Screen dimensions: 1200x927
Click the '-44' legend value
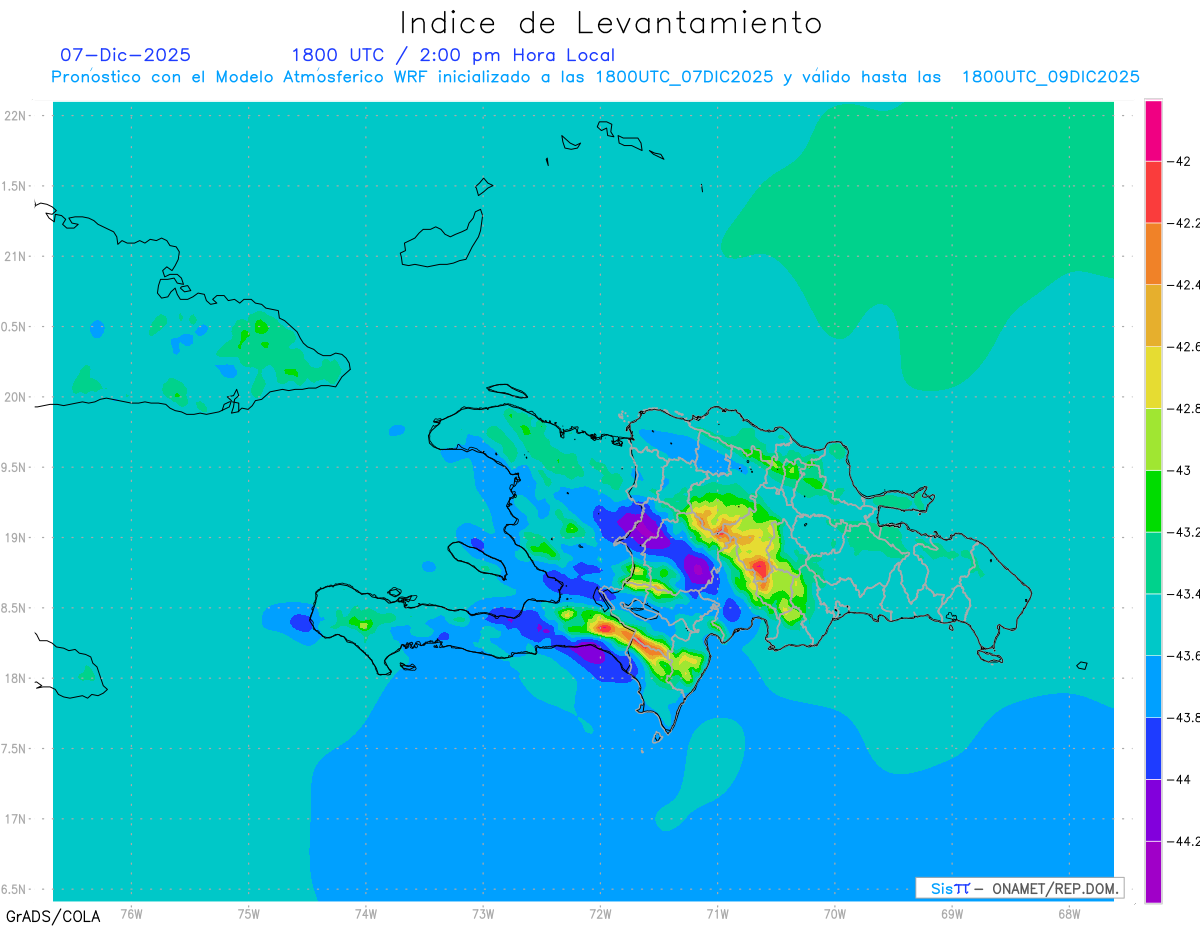[x=1179, y=779]
